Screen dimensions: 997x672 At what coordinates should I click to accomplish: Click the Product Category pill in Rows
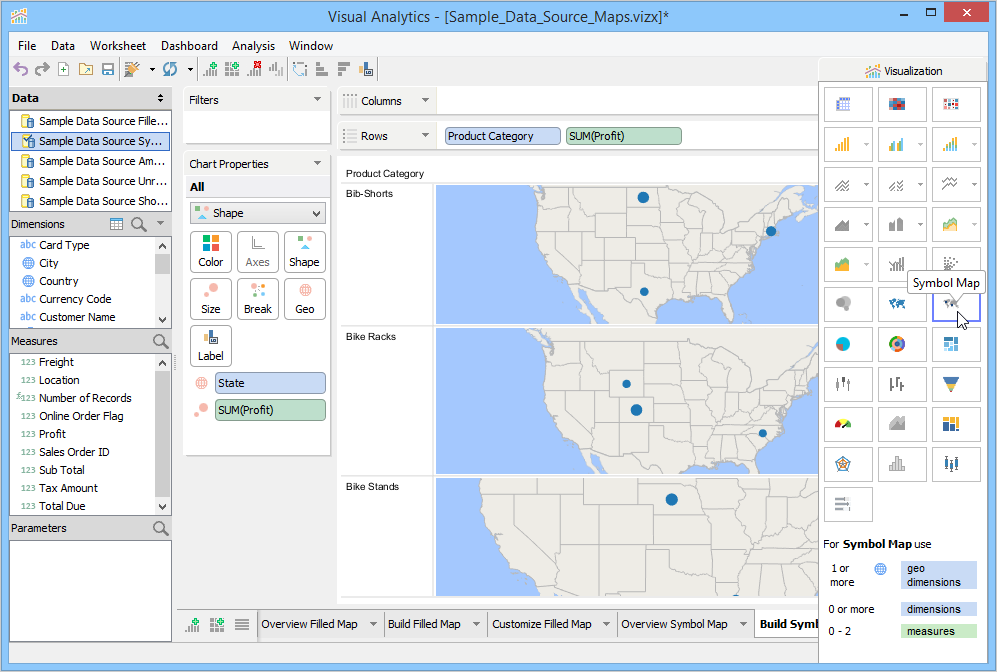coord(503,136)
